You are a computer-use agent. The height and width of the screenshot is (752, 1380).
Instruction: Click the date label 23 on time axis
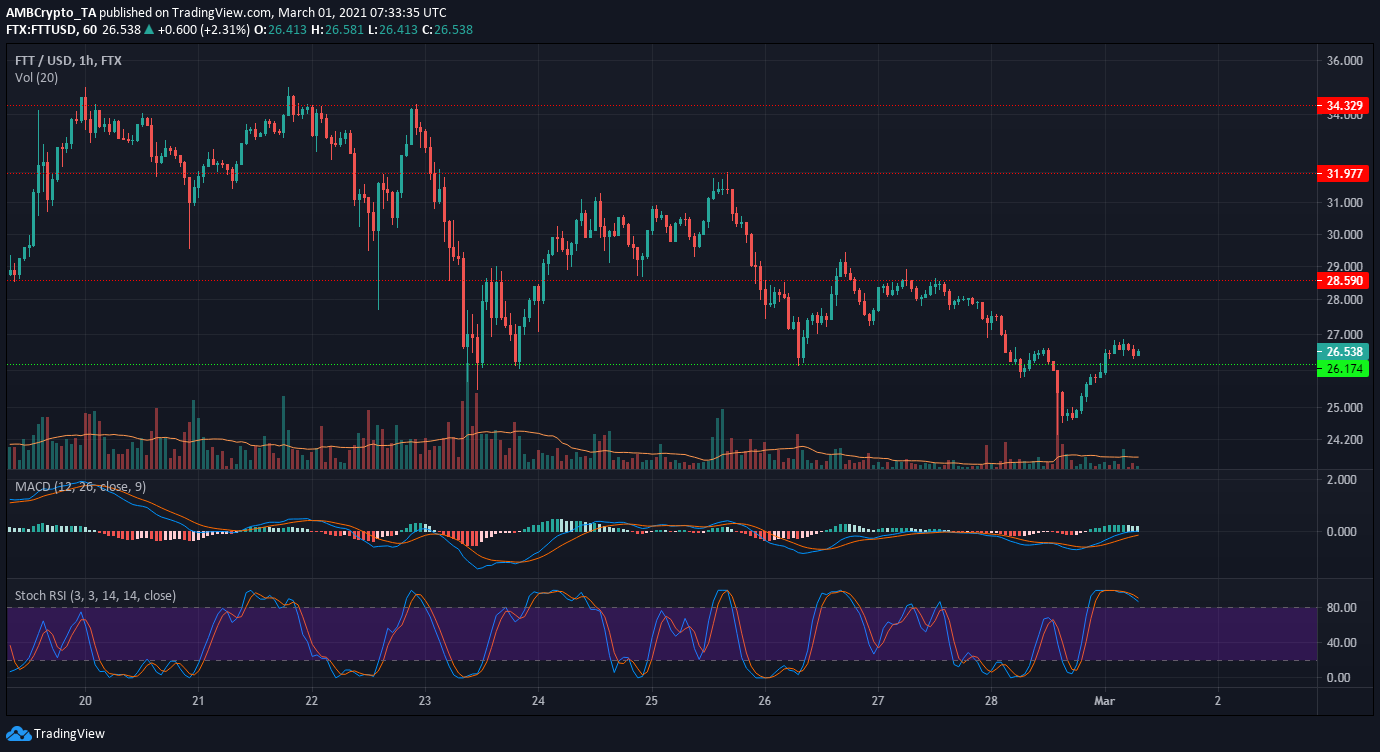(x=424, y=700)
